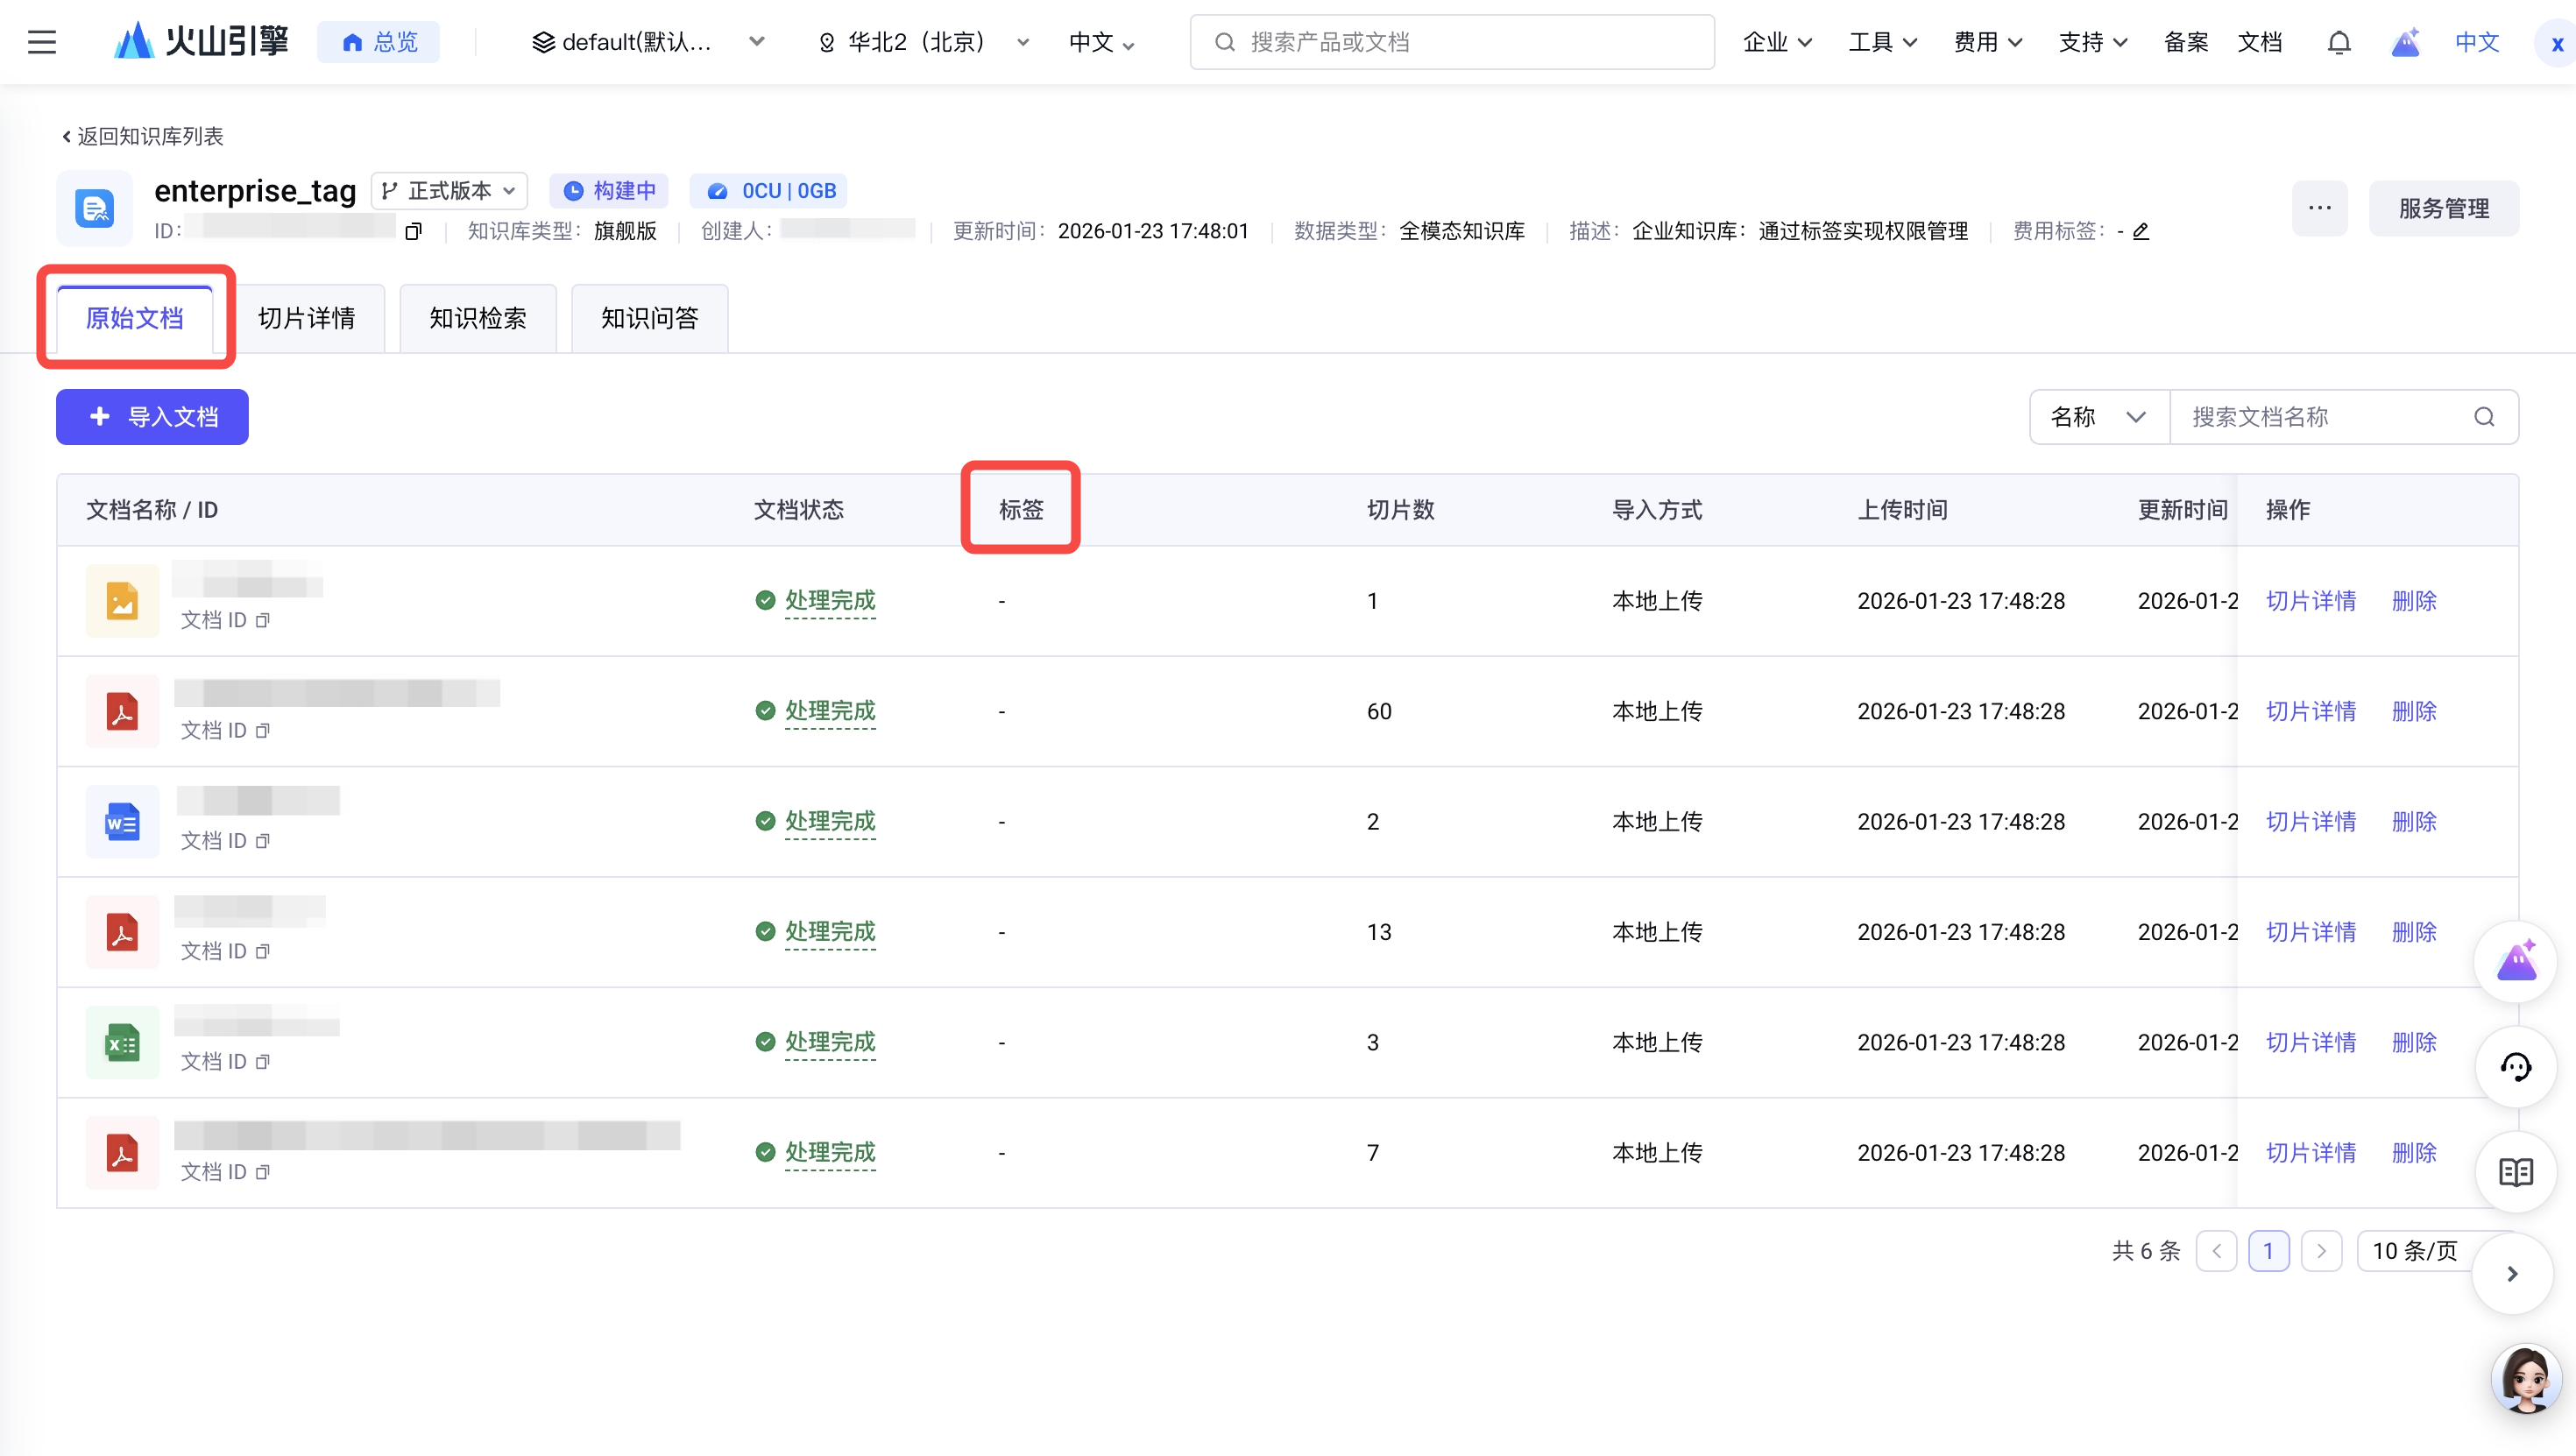Image resolution: width=2576 pixels, height=1456 pixels.
Task: Open the customer support headset icon
Action: 2515,1067
